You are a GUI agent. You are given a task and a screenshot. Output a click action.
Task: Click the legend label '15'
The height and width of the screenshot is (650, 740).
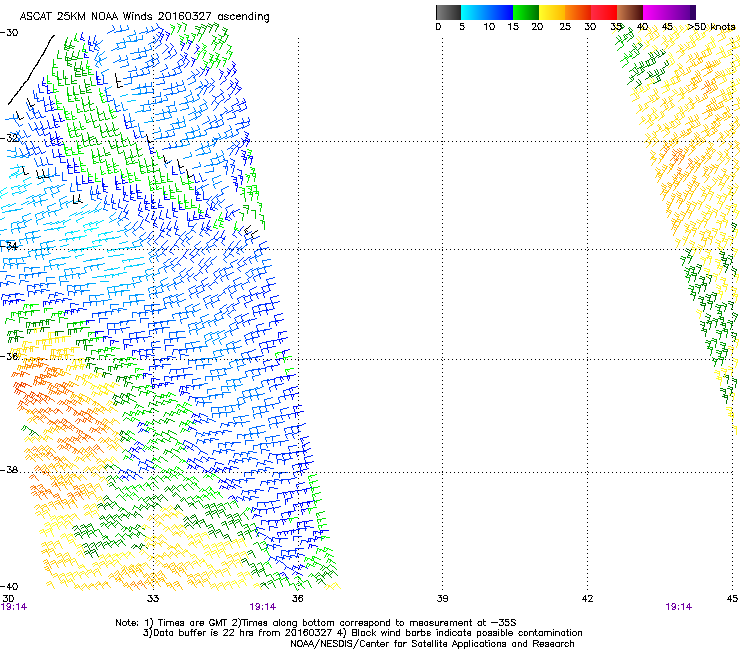tap(513, 27)
